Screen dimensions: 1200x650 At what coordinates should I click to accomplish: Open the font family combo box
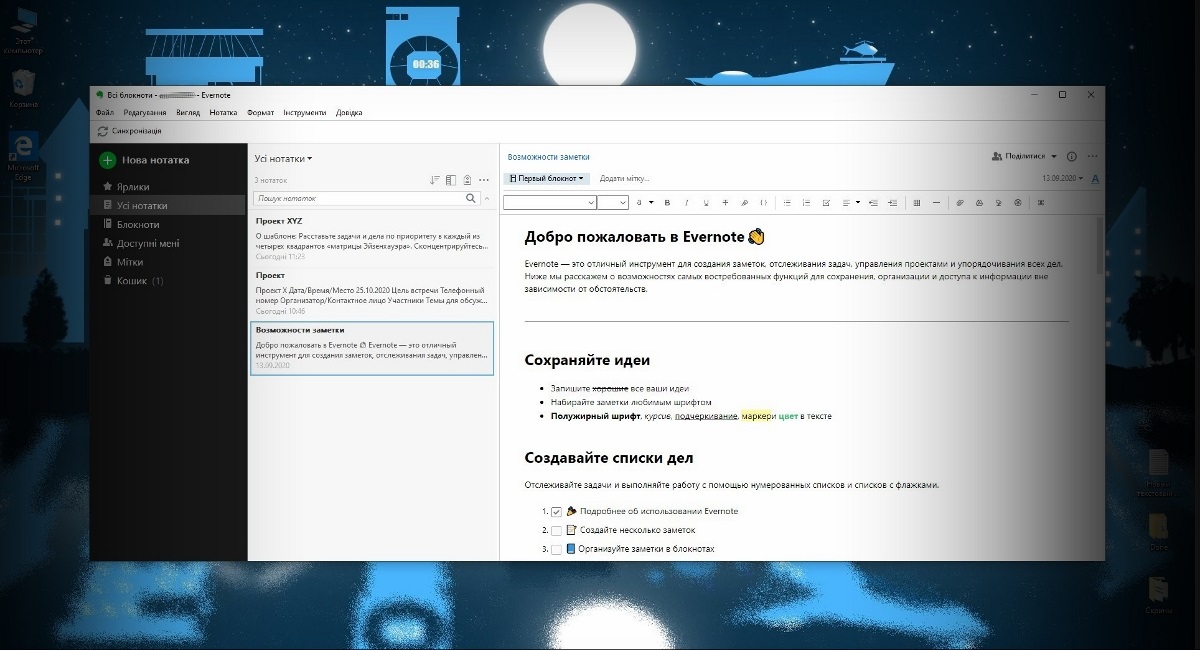tap(549, 202)
